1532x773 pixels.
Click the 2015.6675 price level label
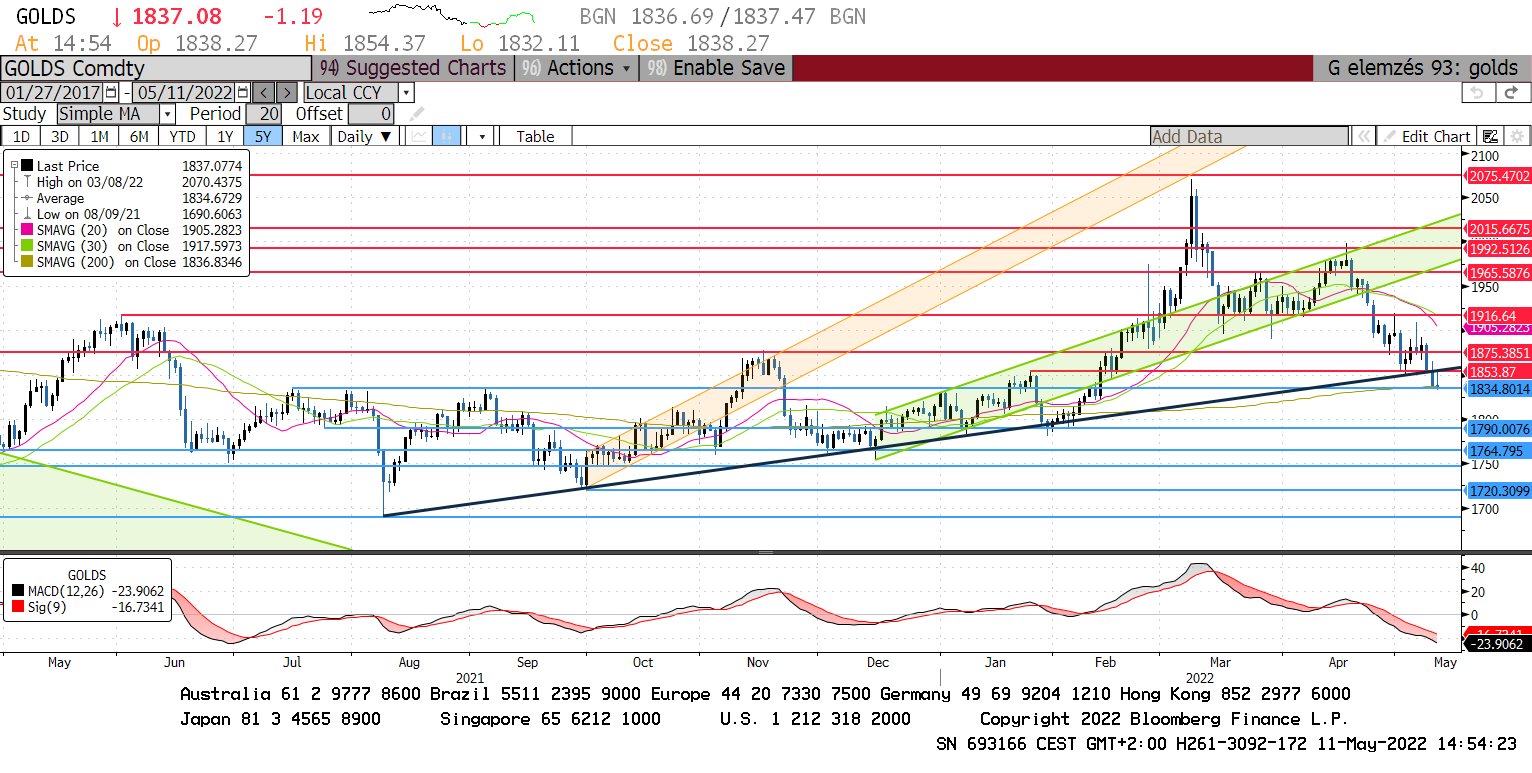click(x=1499, y=229)
